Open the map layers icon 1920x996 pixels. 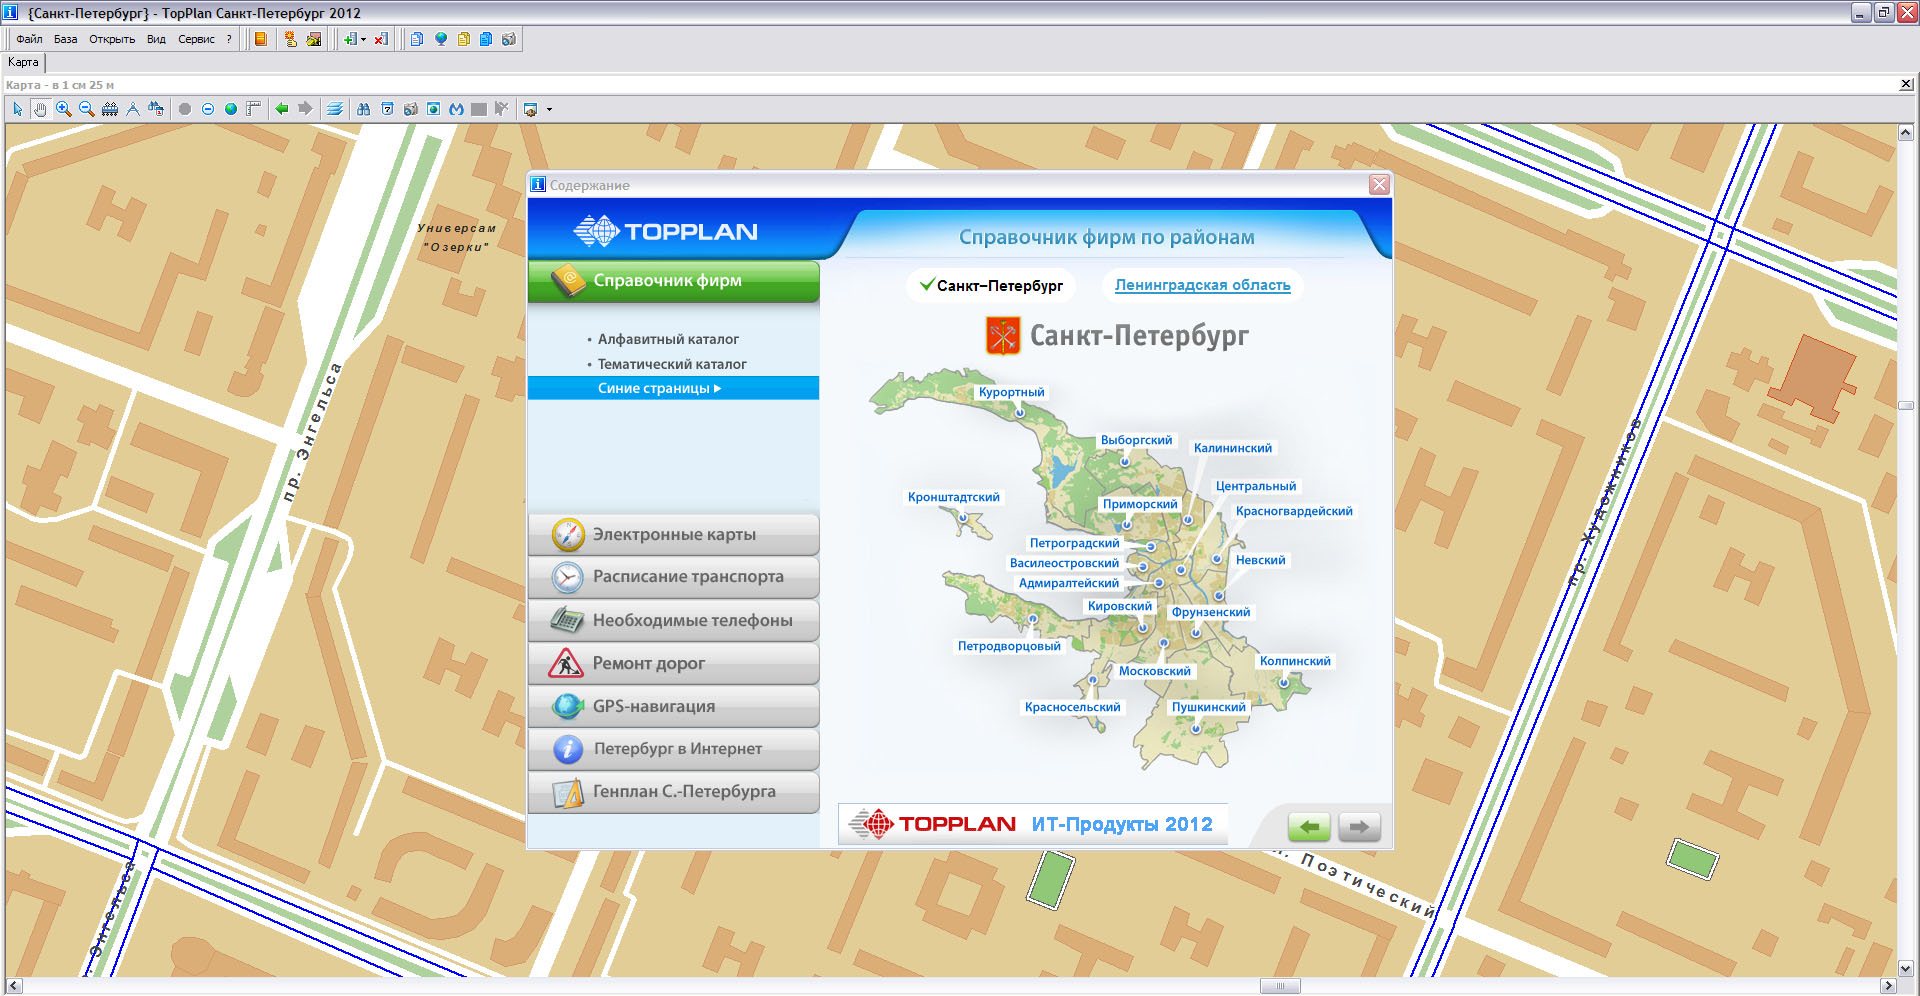(x=335, y=109)
